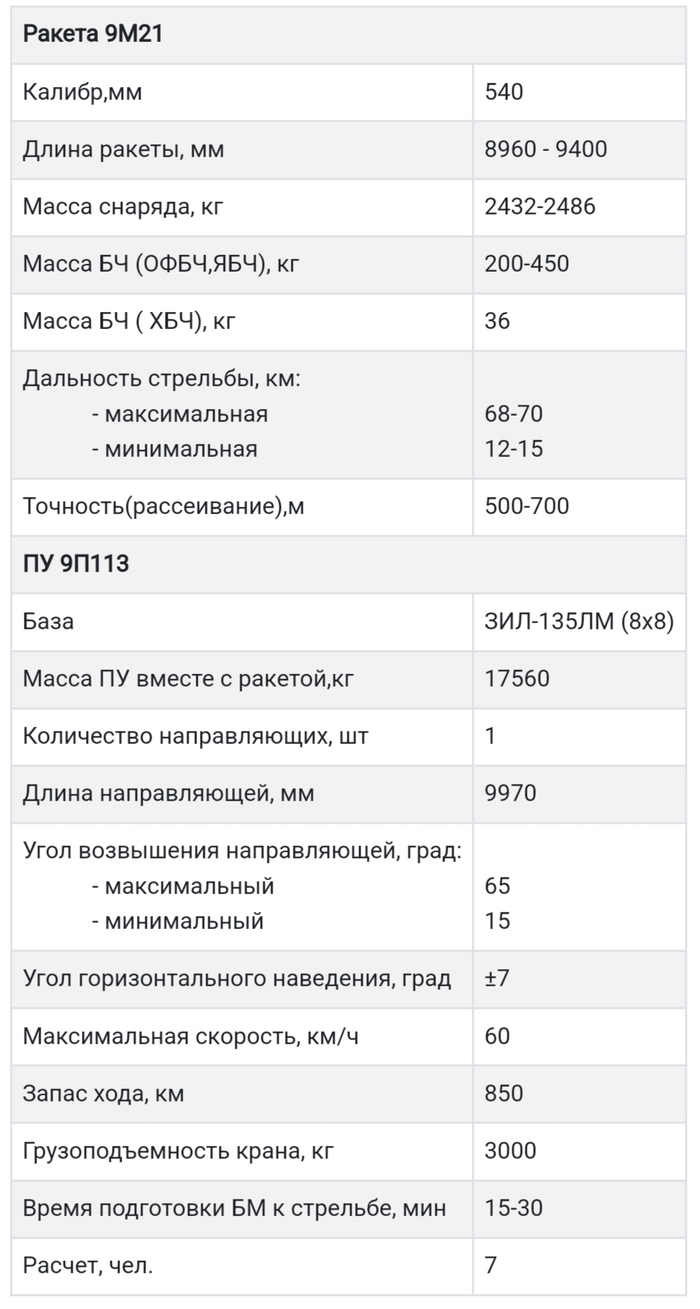Select the "Точность(рассеивание),м" label
This screenshot has width=700, height=1309.
click(x=164, y=506)
